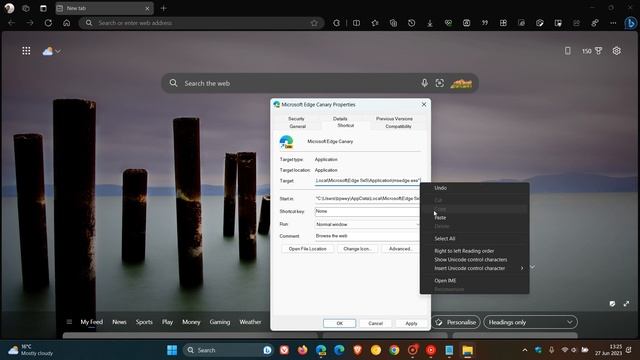Open the Windows Start menu
Image resolution: width=640 pixels, height=360 pixels.
pyautogui.click(x=172, y=350)
